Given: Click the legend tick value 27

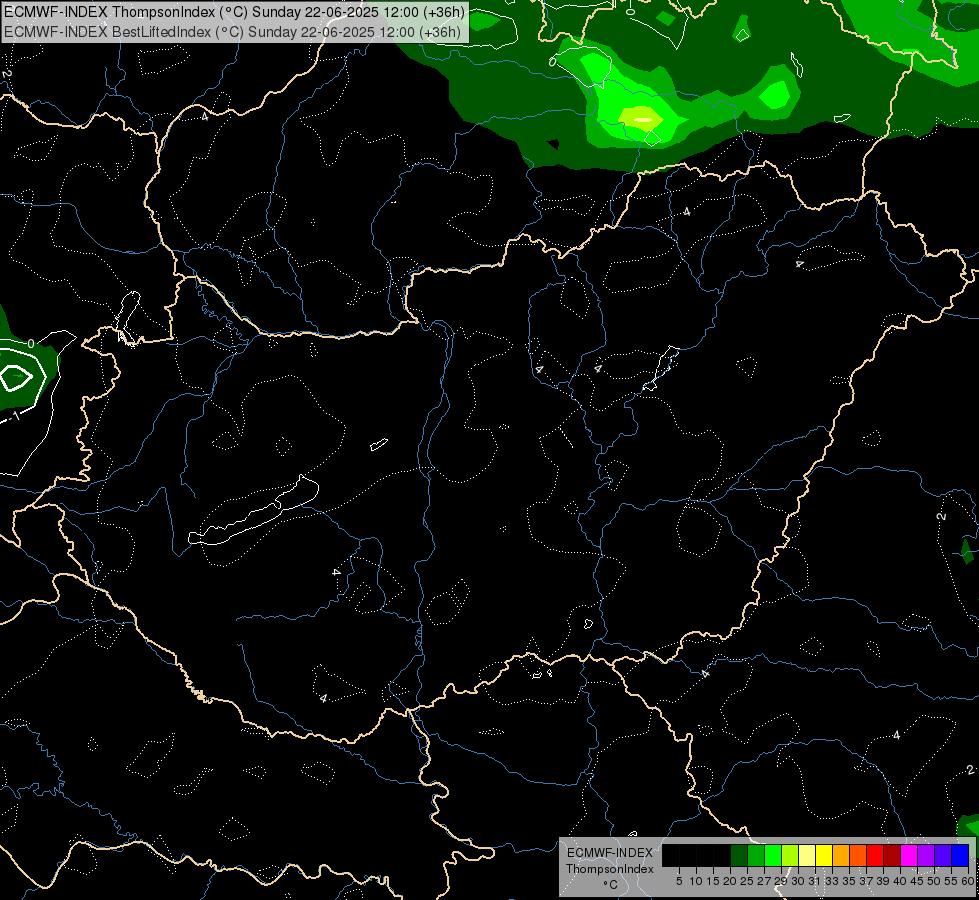Looking at the screenshot, I should point(764,881).
